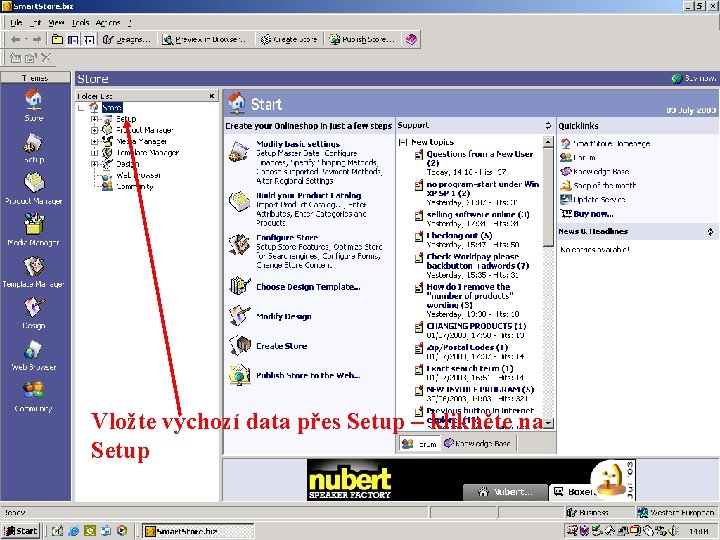Click the yellow folder toolbar icon

pos(57,39)
